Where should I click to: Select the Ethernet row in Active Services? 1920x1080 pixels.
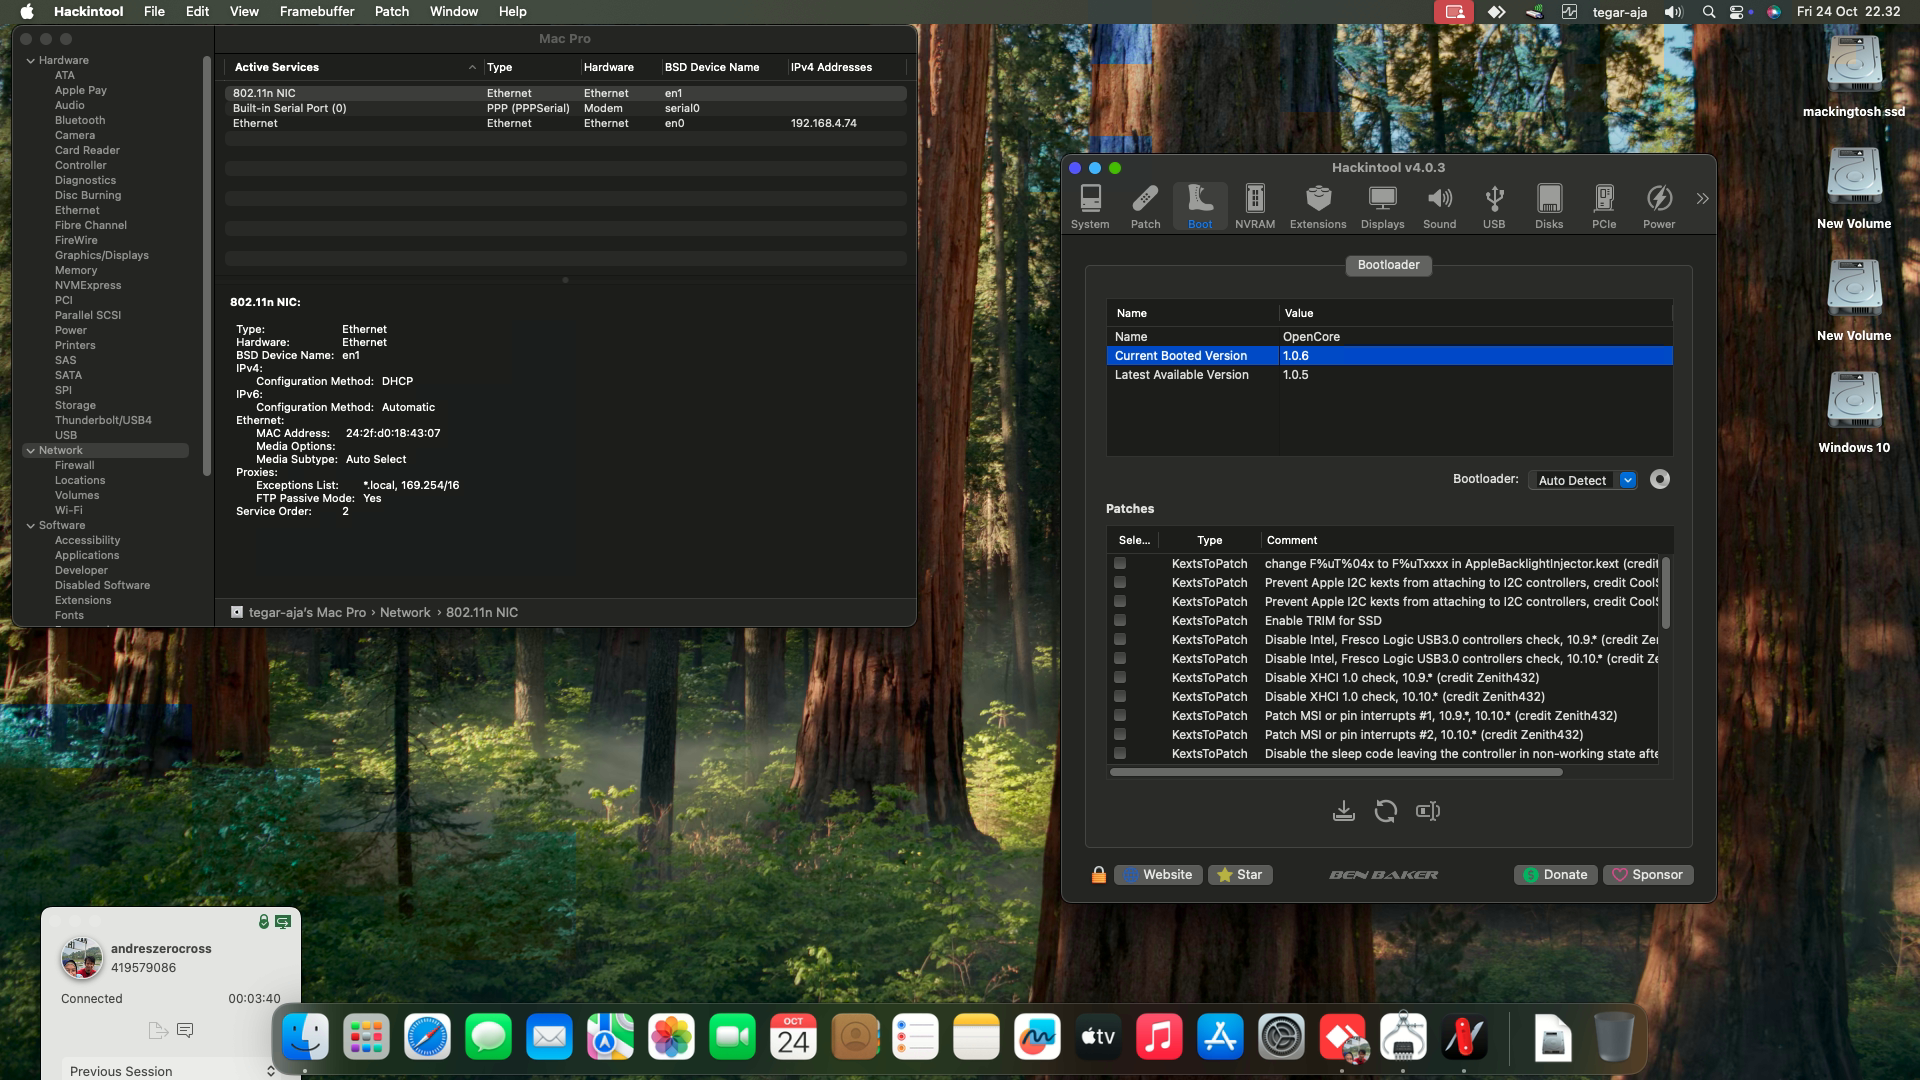click(x=566, y=124)
